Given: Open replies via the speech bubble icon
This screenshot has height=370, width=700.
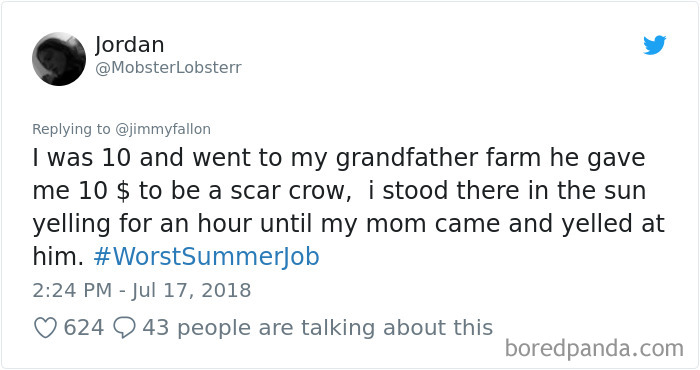Looking at the screenshot, I should coord(124,328).
